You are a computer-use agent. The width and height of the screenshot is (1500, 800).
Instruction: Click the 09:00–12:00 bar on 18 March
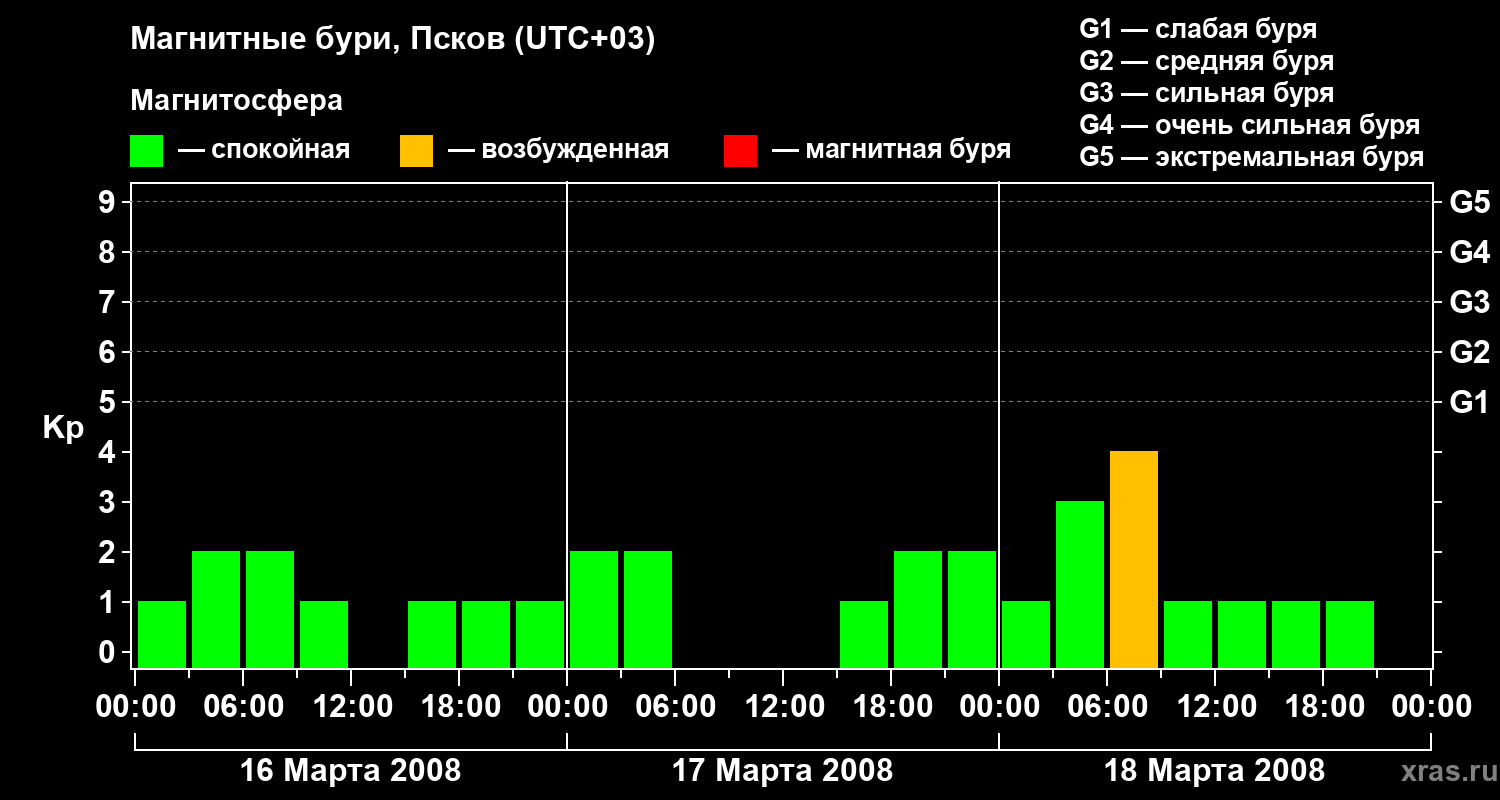[x=1188, y=635]
